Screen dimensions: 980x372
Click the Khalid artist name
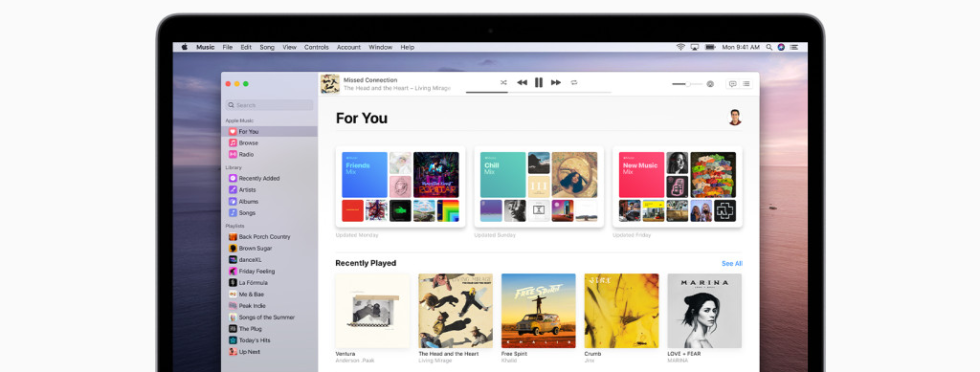(509, 361)
